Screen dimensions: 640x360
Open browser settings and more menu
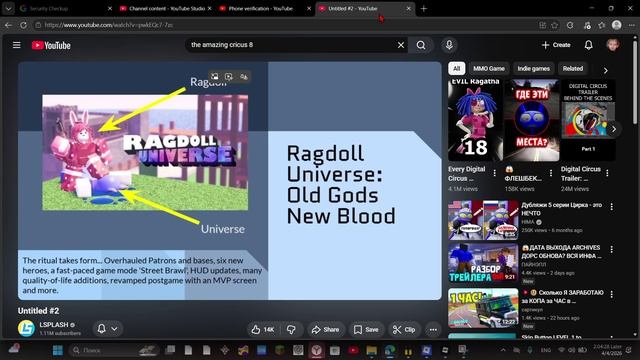(631, 25)
